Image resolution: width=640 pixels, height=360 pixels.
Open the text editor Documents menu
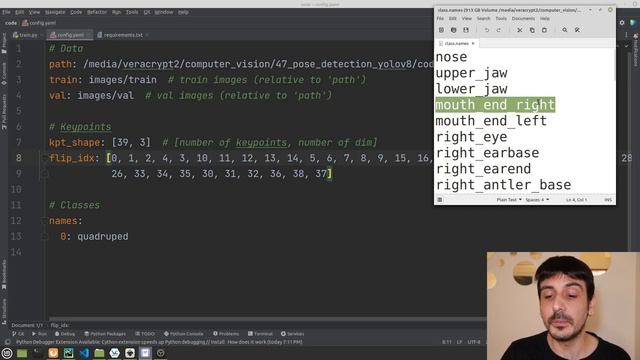pos(523,19)
